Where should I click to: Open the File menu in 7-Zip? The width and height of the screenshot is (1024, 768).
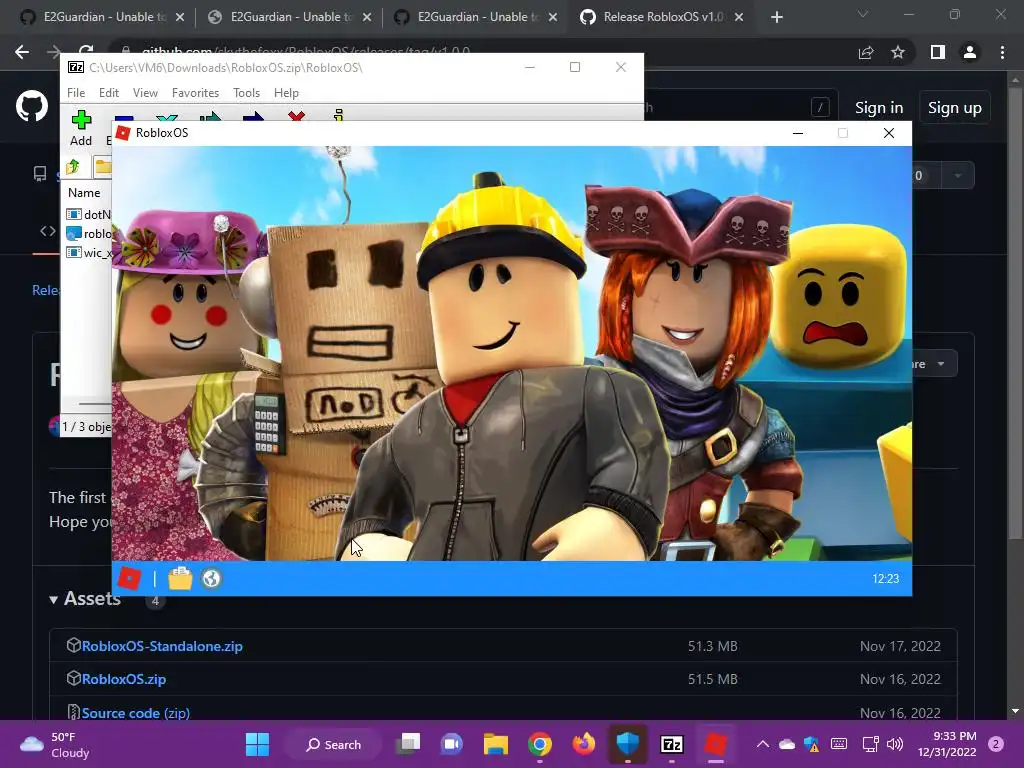coord(76,93)
